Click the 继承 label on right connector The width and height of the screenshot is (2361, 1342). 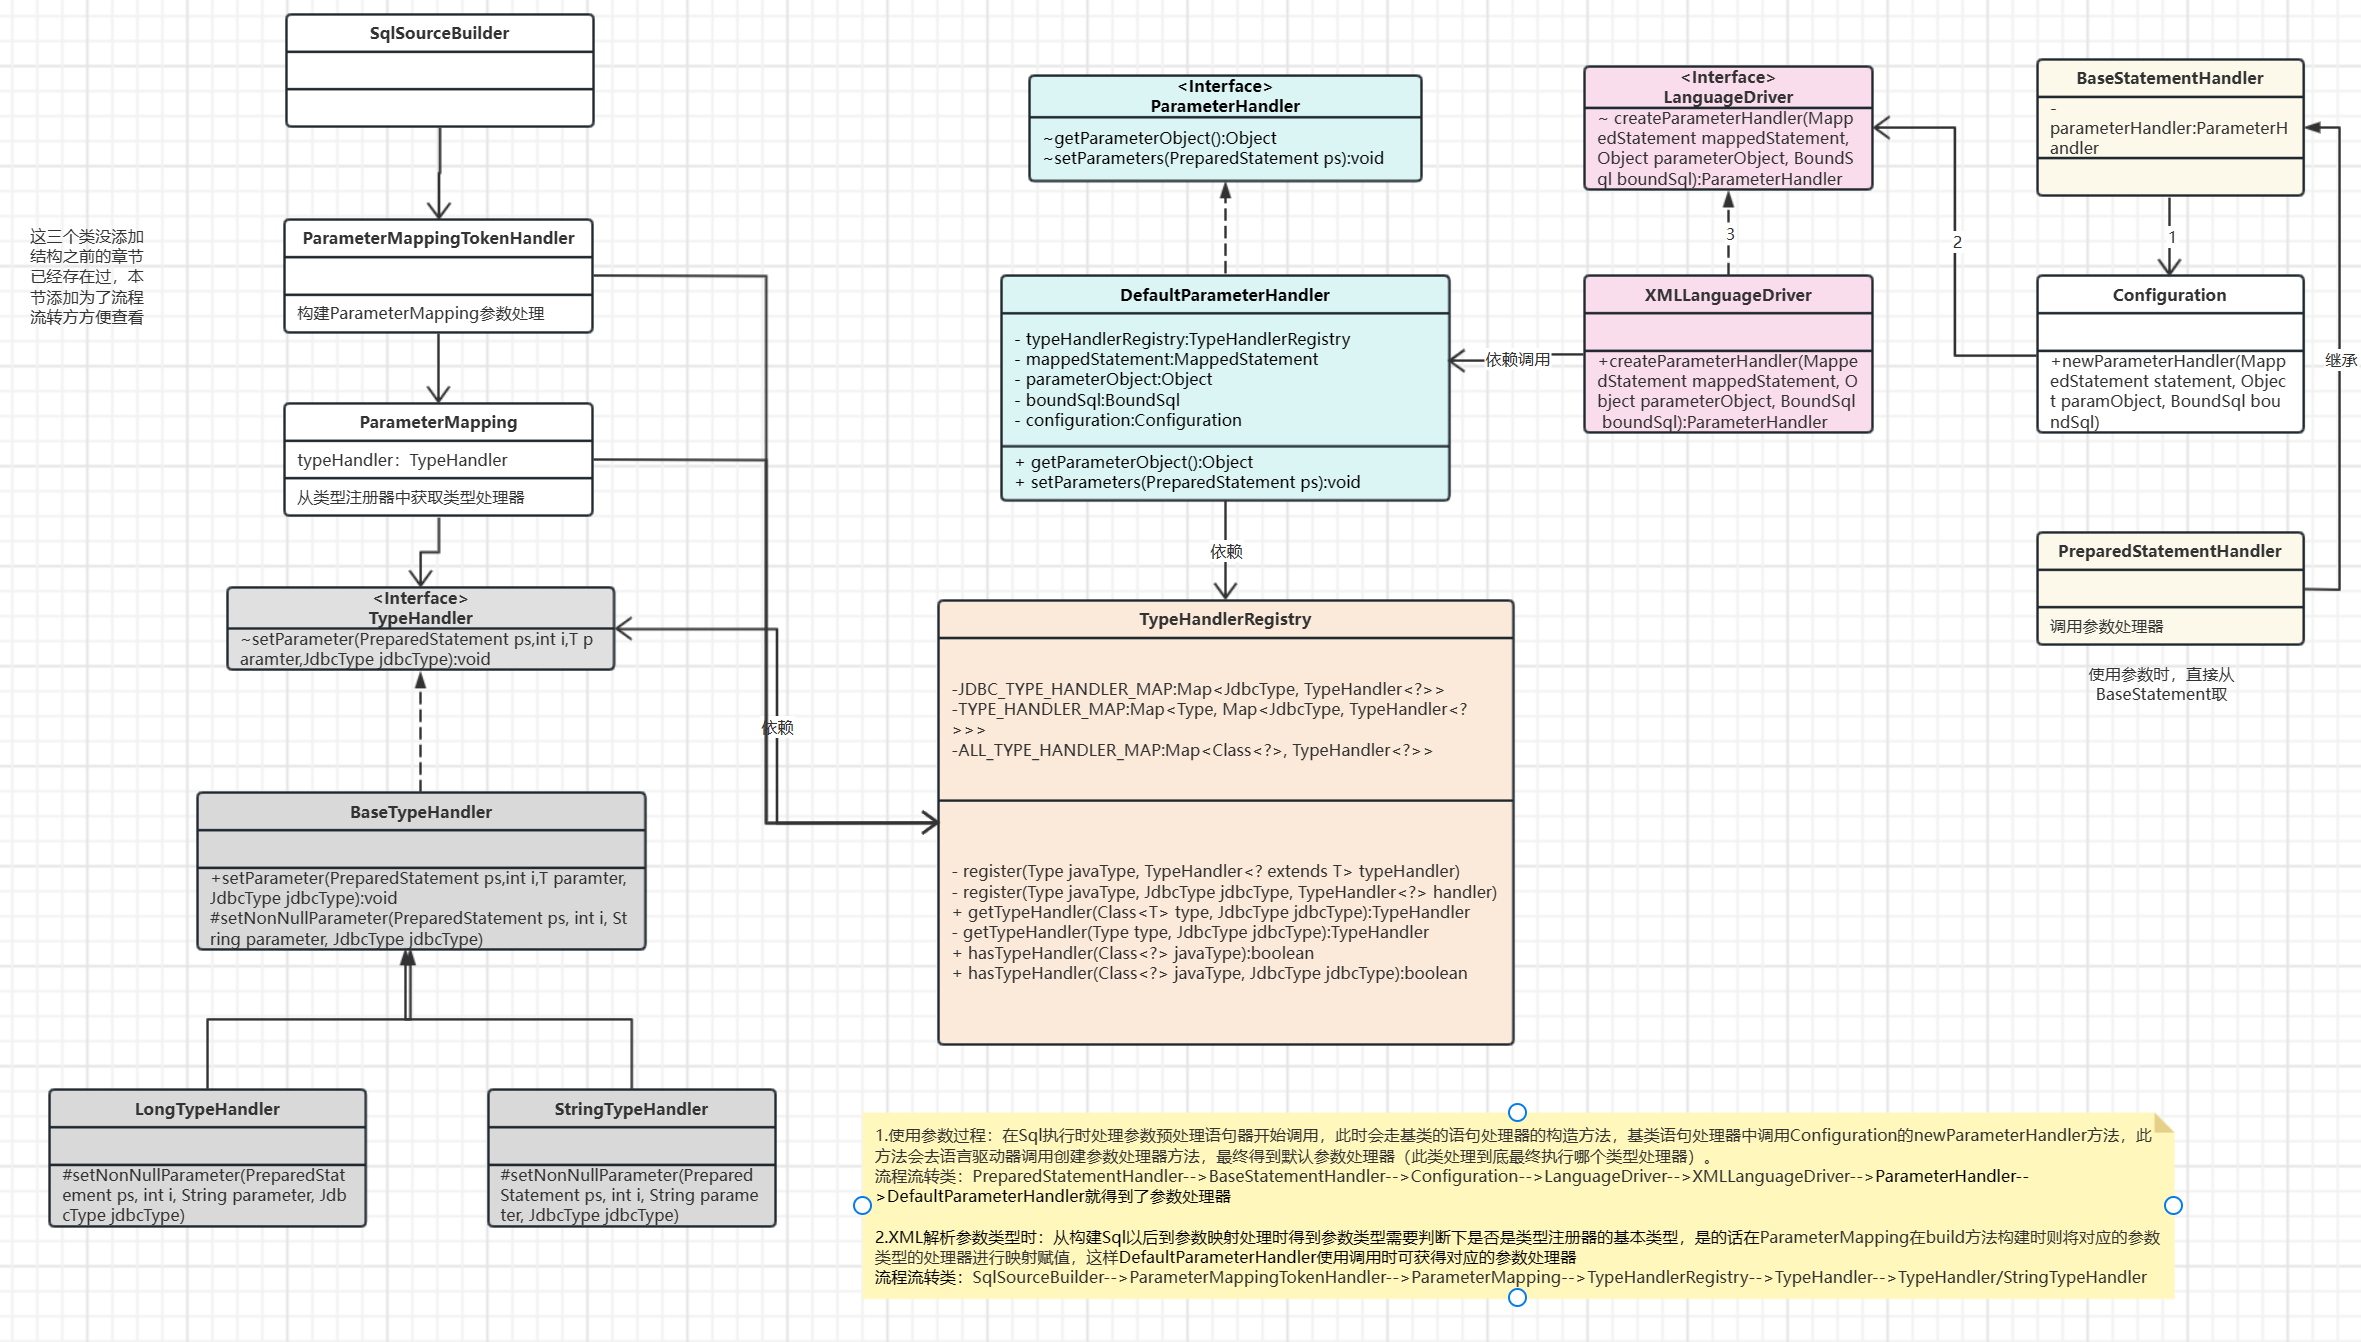2340,360
